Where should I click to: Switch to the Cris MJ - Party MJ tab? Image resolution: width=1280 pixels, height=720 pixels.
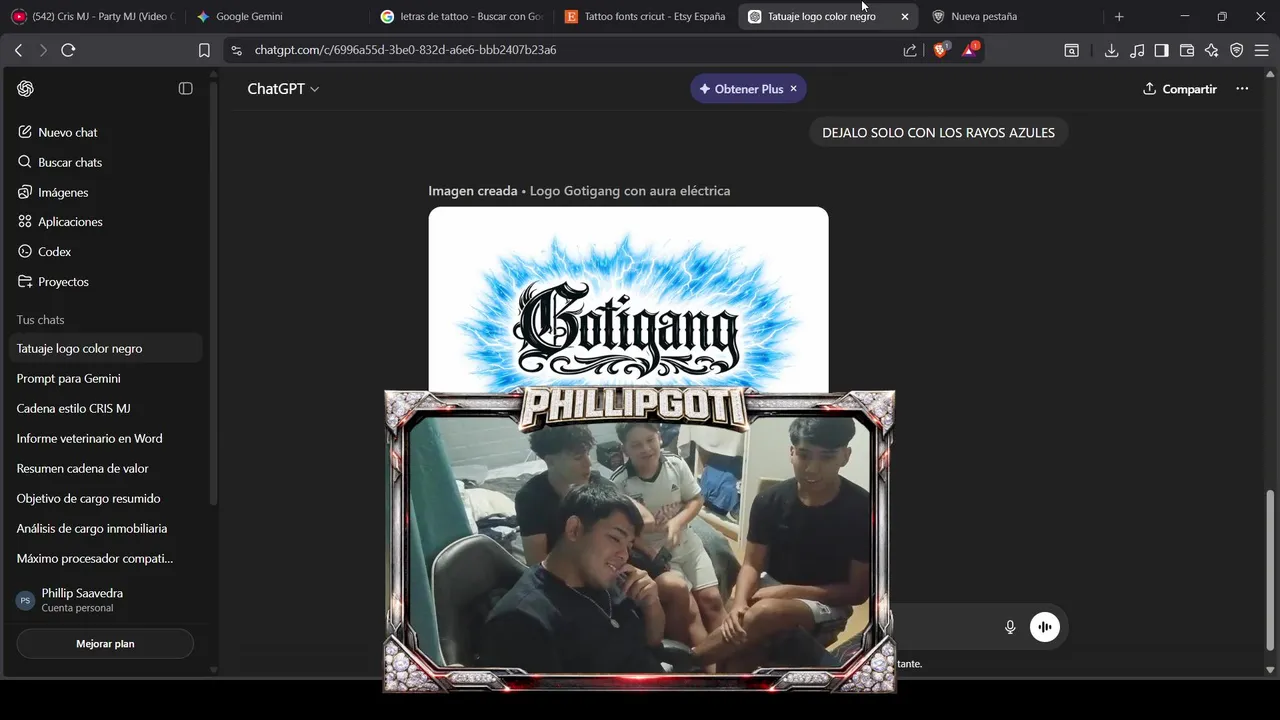point(93,16)
